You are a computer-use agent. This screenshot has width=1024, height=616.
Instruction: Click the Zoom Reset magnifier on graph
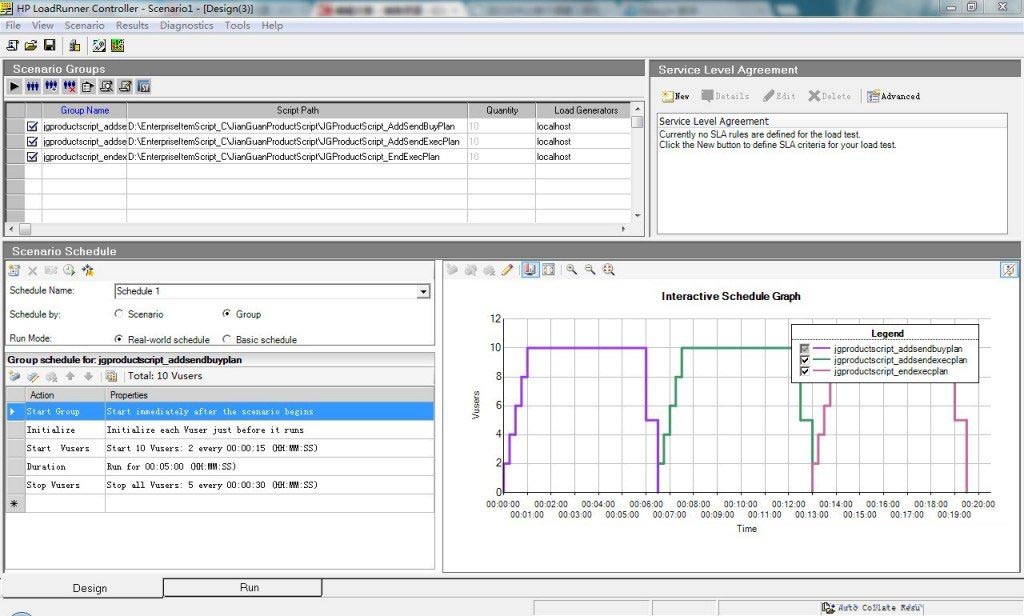[x=609, y=270]
